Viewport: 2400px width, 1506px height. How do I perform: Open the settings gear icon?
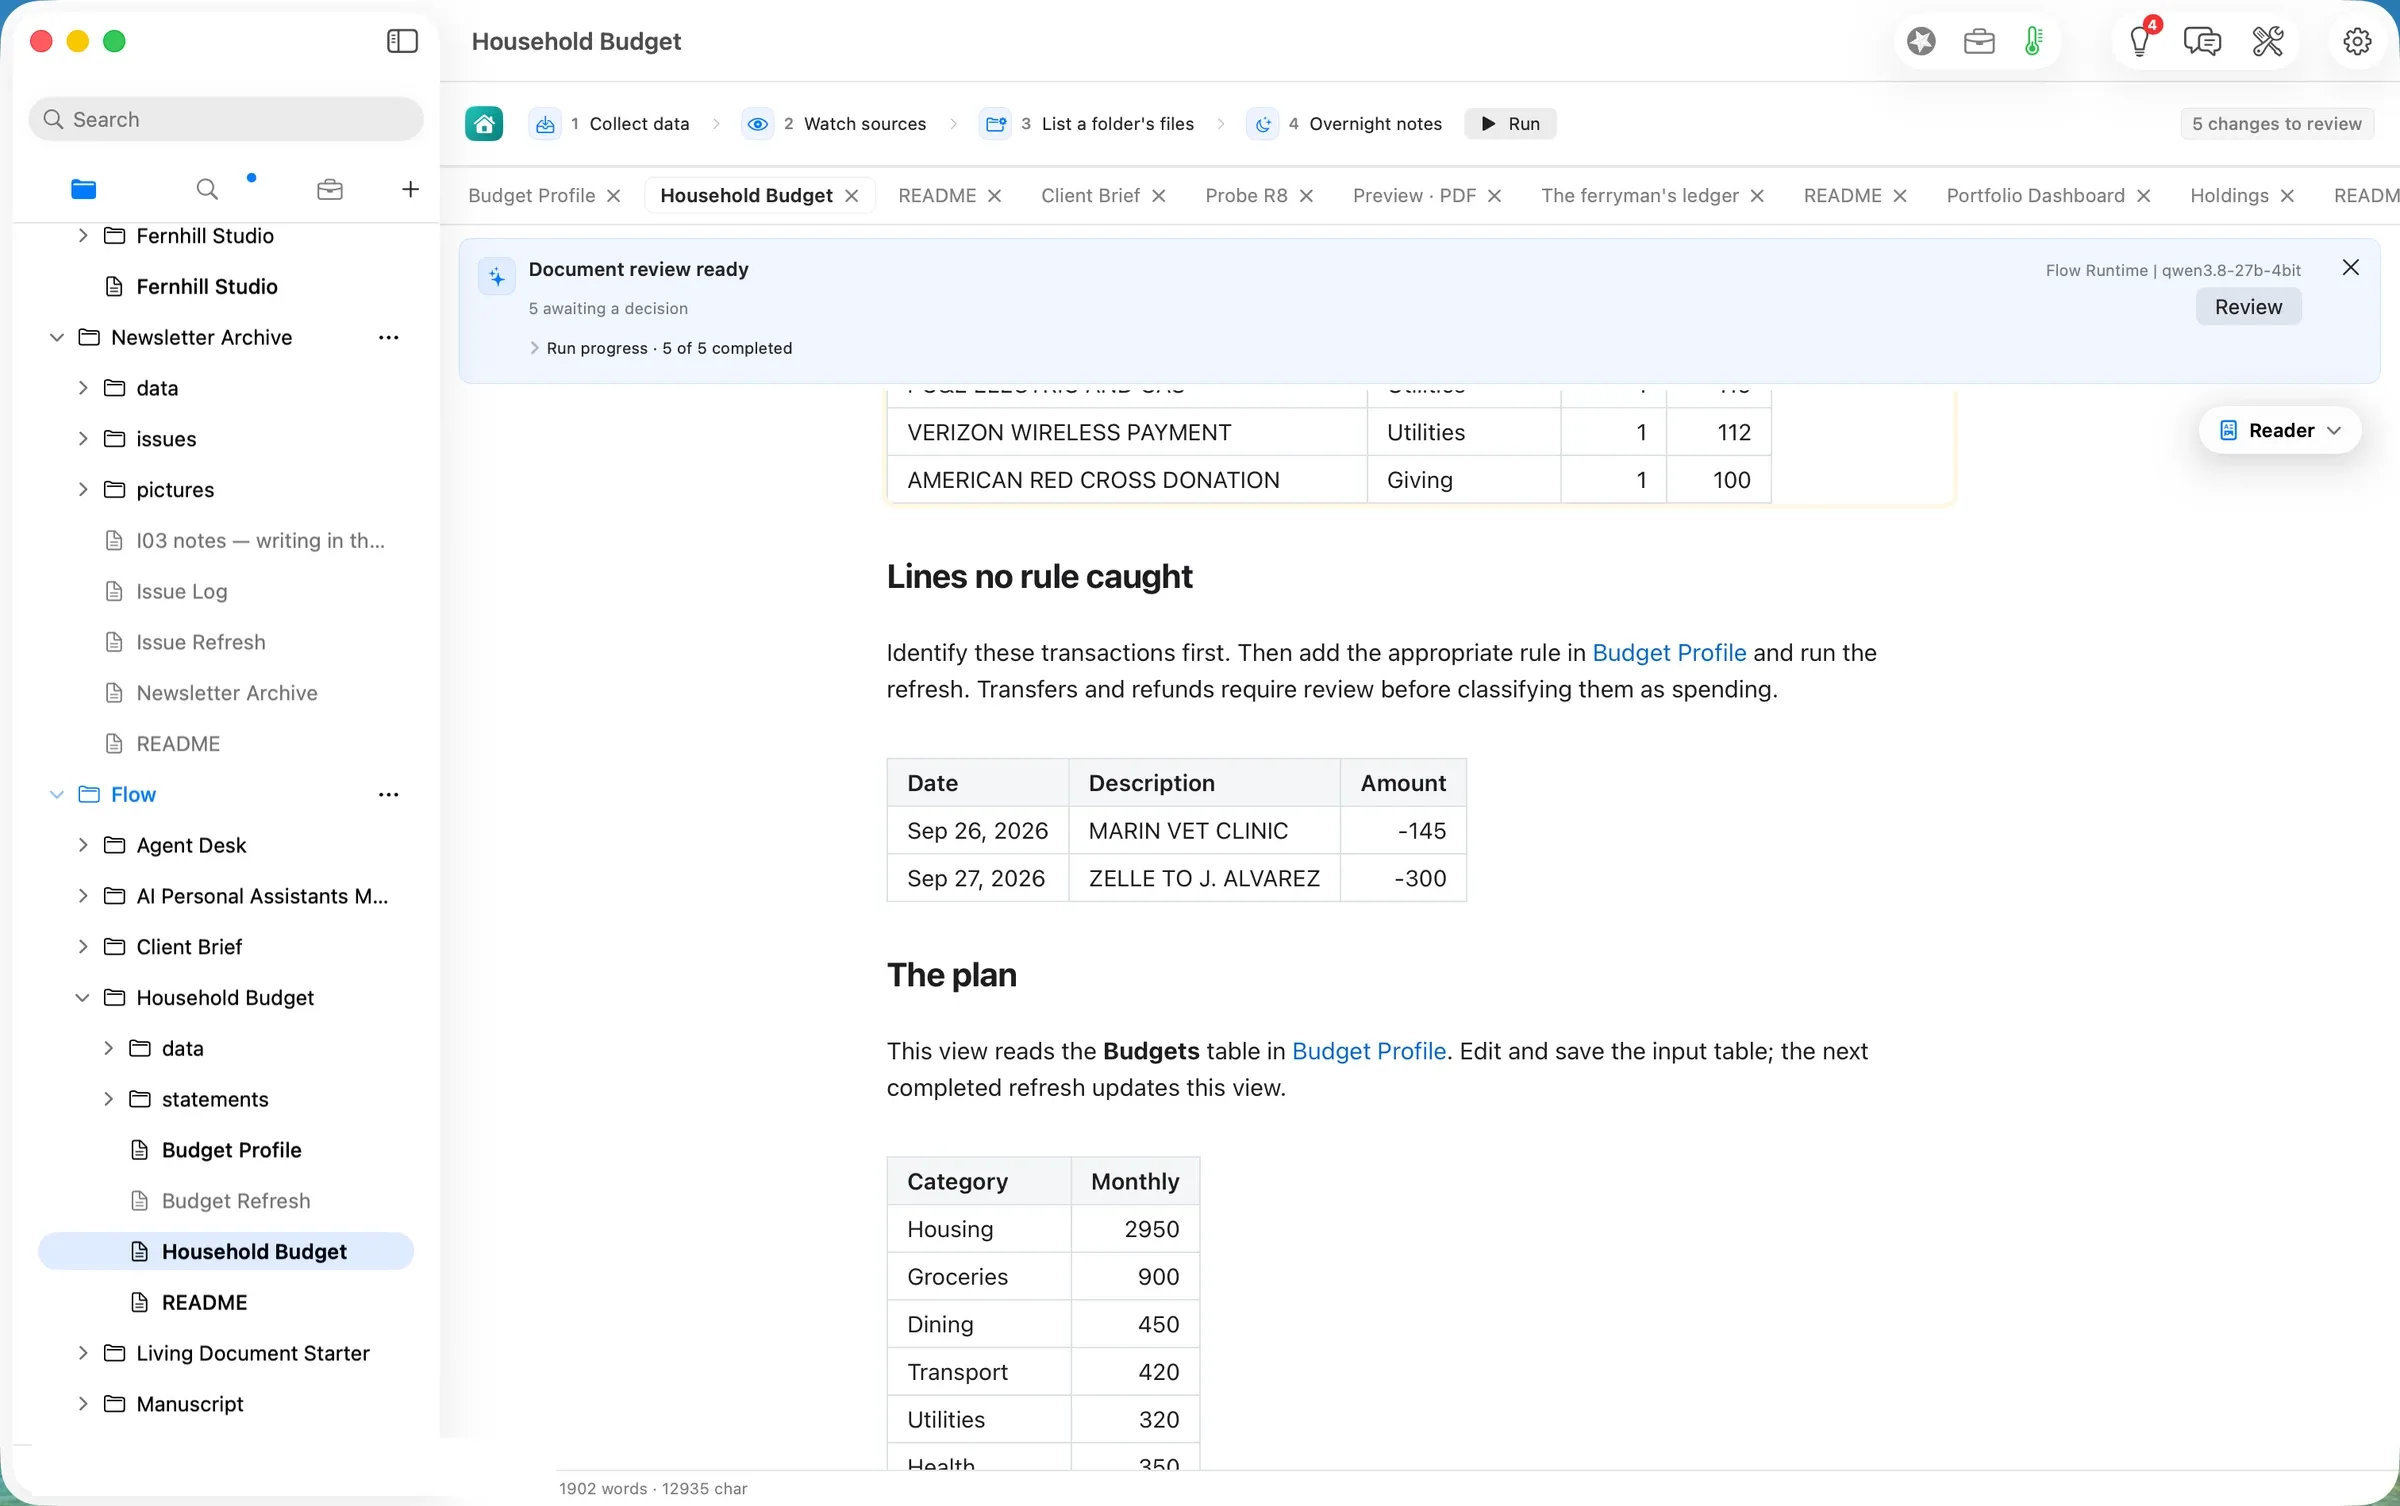click(2358, 41)
